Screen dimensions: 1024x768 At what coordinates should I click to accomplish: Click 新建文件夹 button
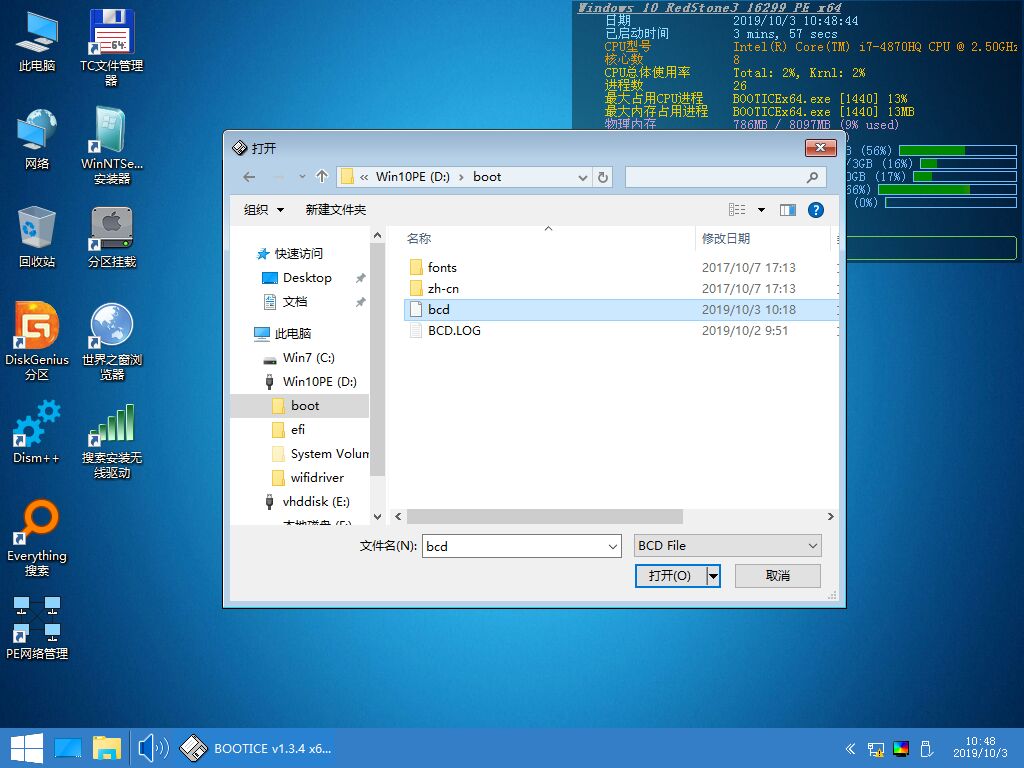[336, 210]
